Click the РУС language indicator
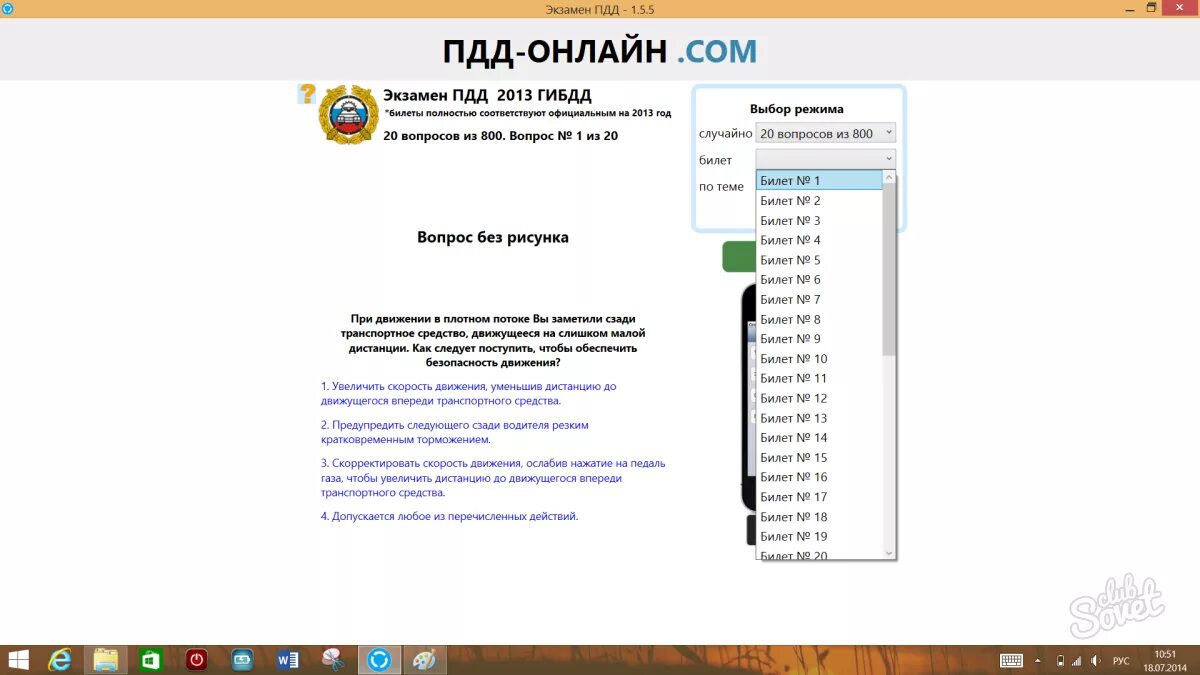This screenshot has height=675, width=1200. (1121, 661)
